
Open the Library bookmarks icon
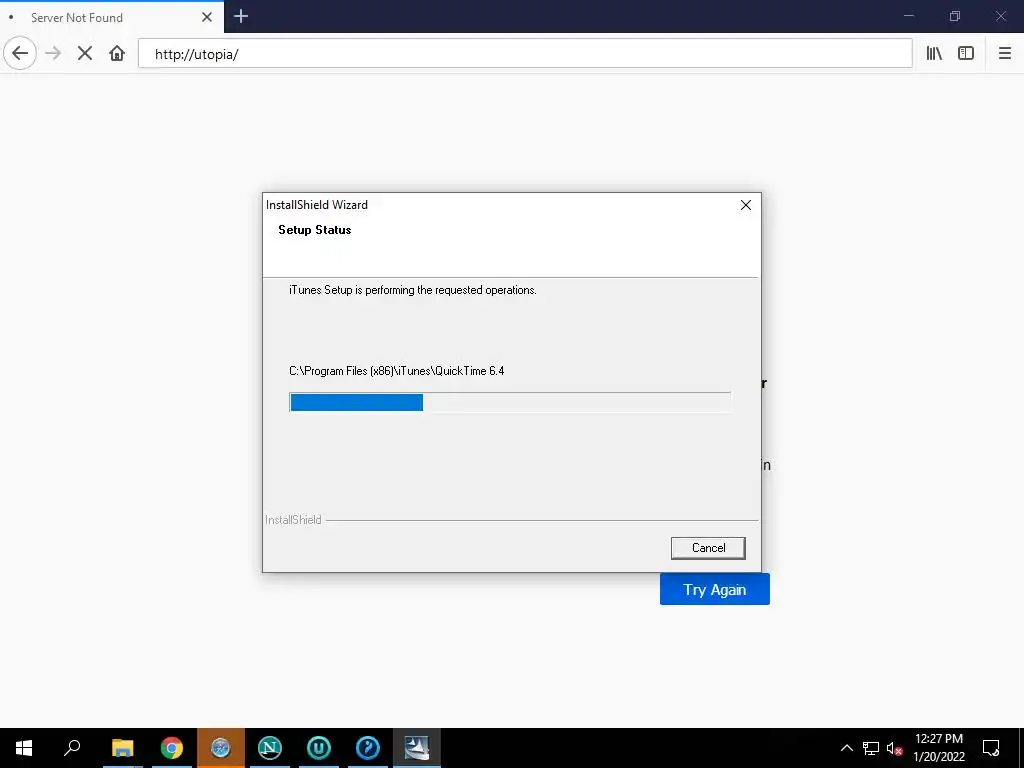(934, 54)
